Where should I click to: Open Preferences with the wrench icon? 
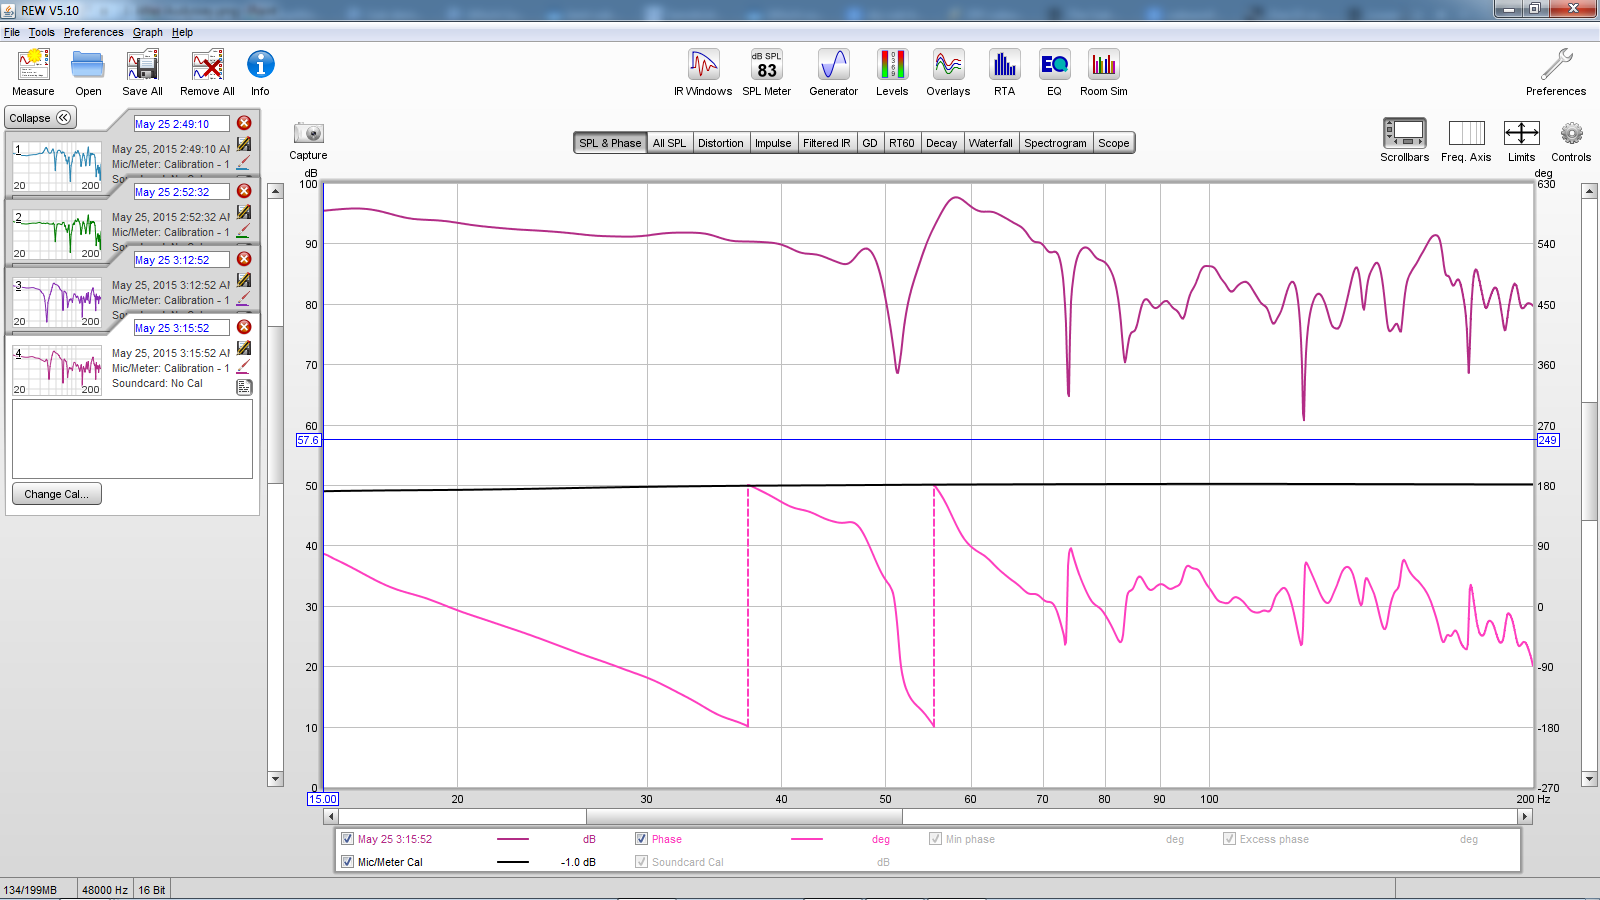(x=1556, y=73)
